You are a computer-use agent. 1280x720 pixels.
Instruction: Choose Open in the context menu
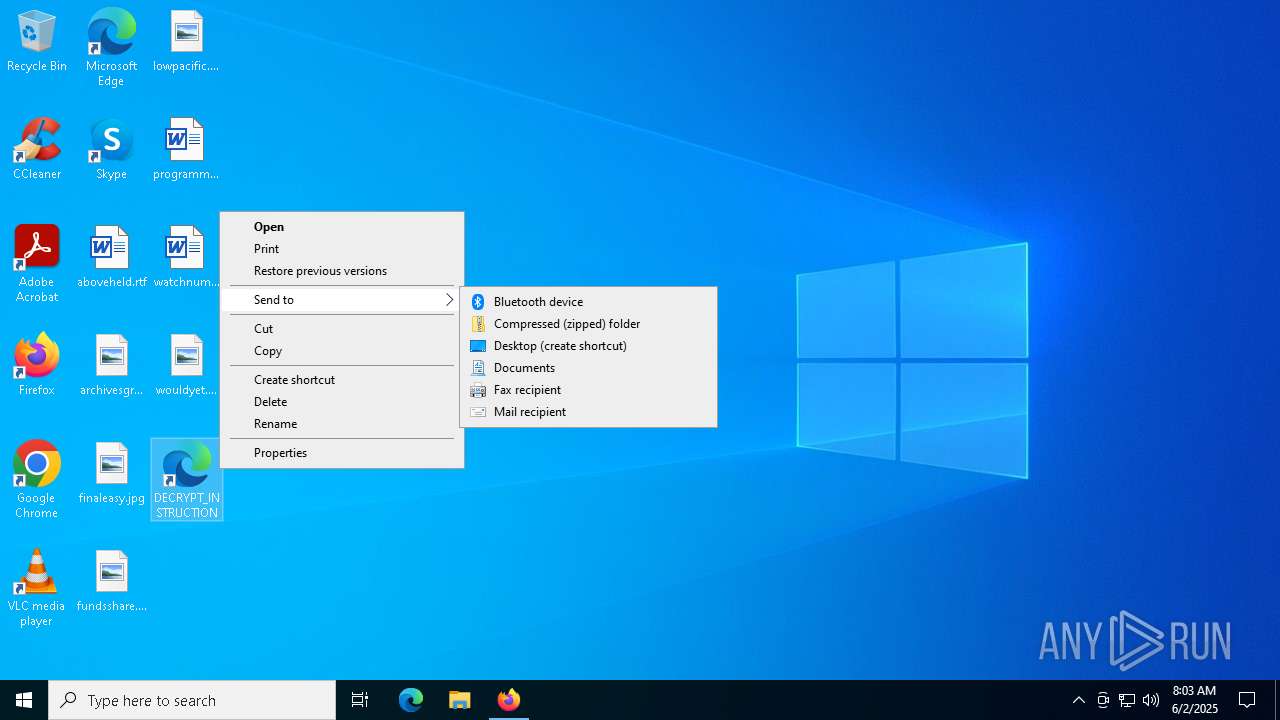(342, 227)
